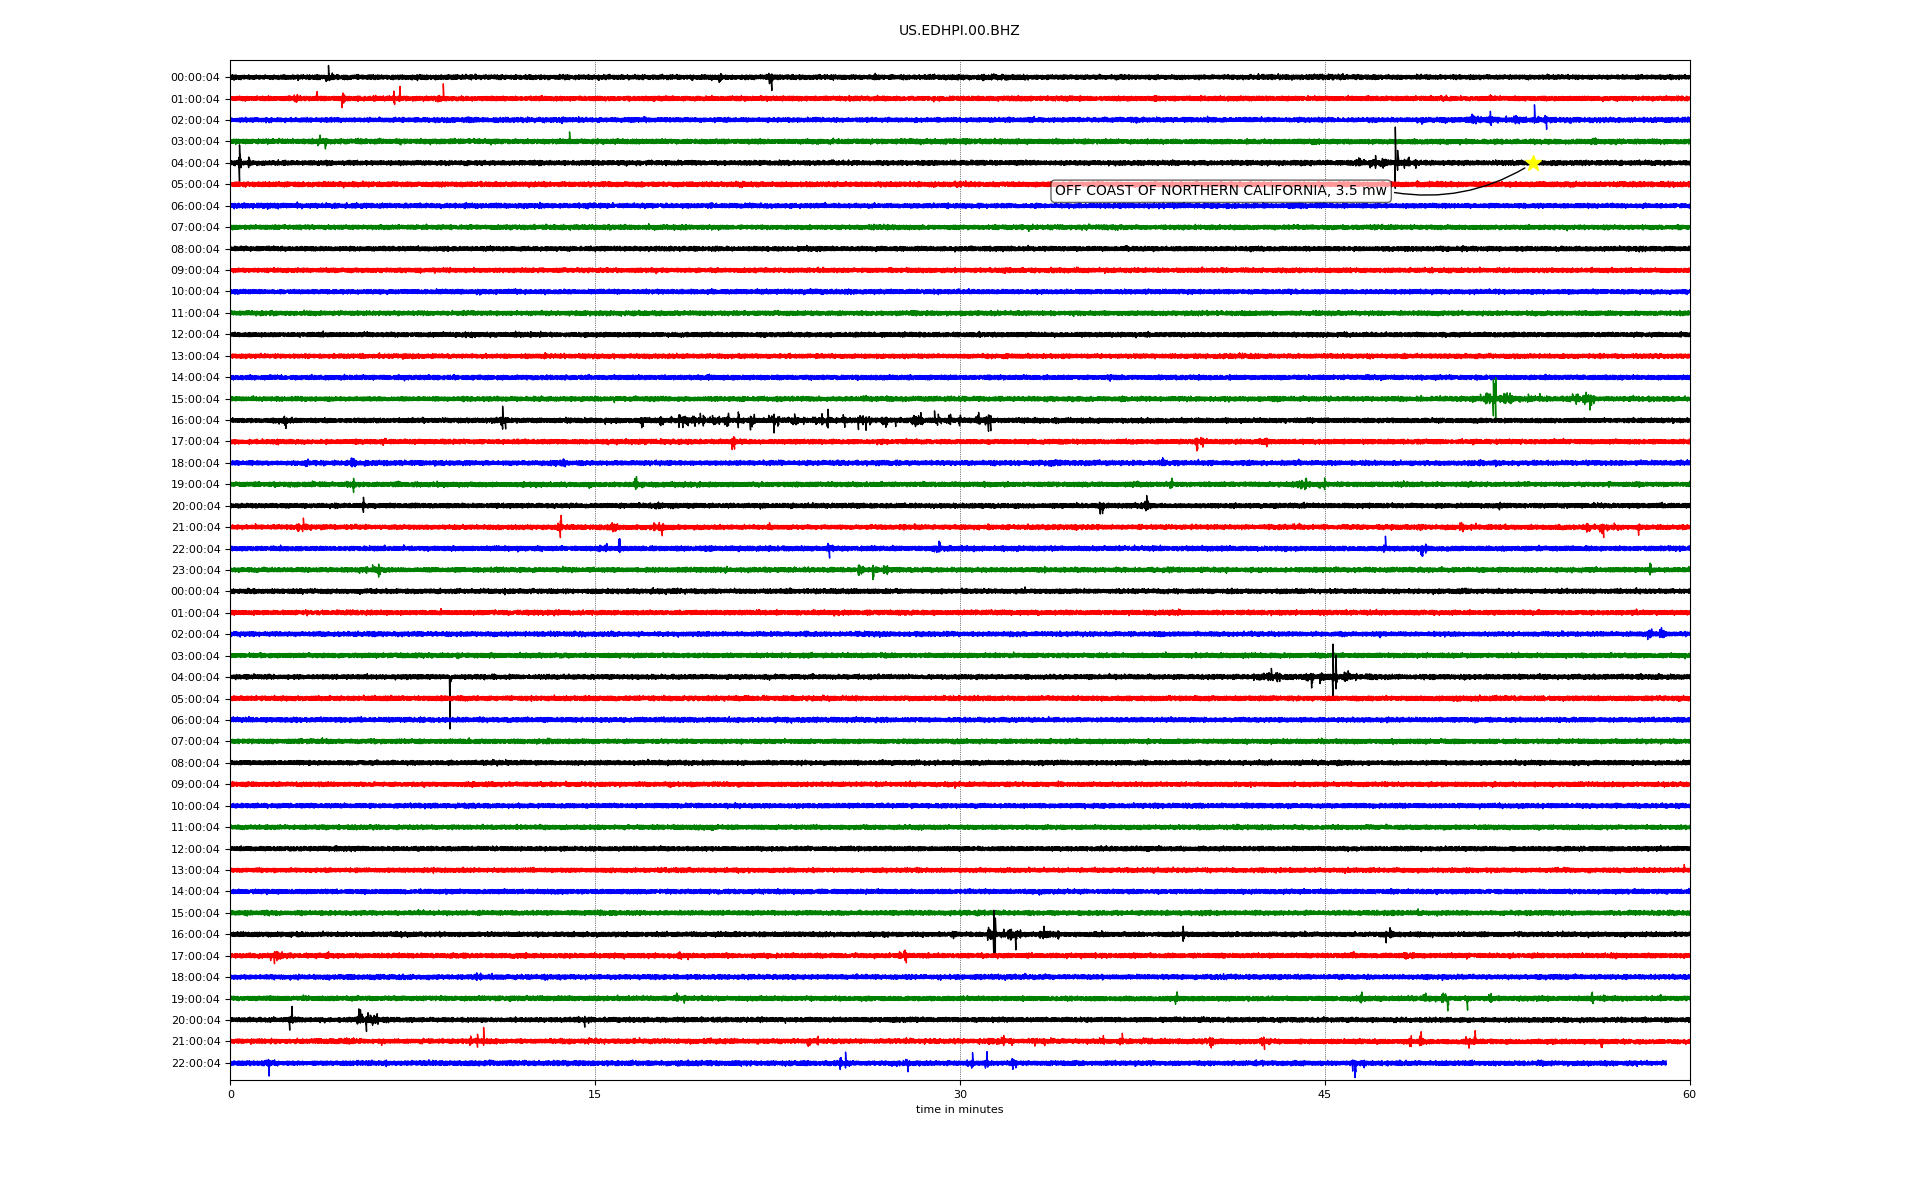The image size is (1920, 1200).
Task: Click the 04:00:04 label of the starred trace
Action: pos(195,164)
